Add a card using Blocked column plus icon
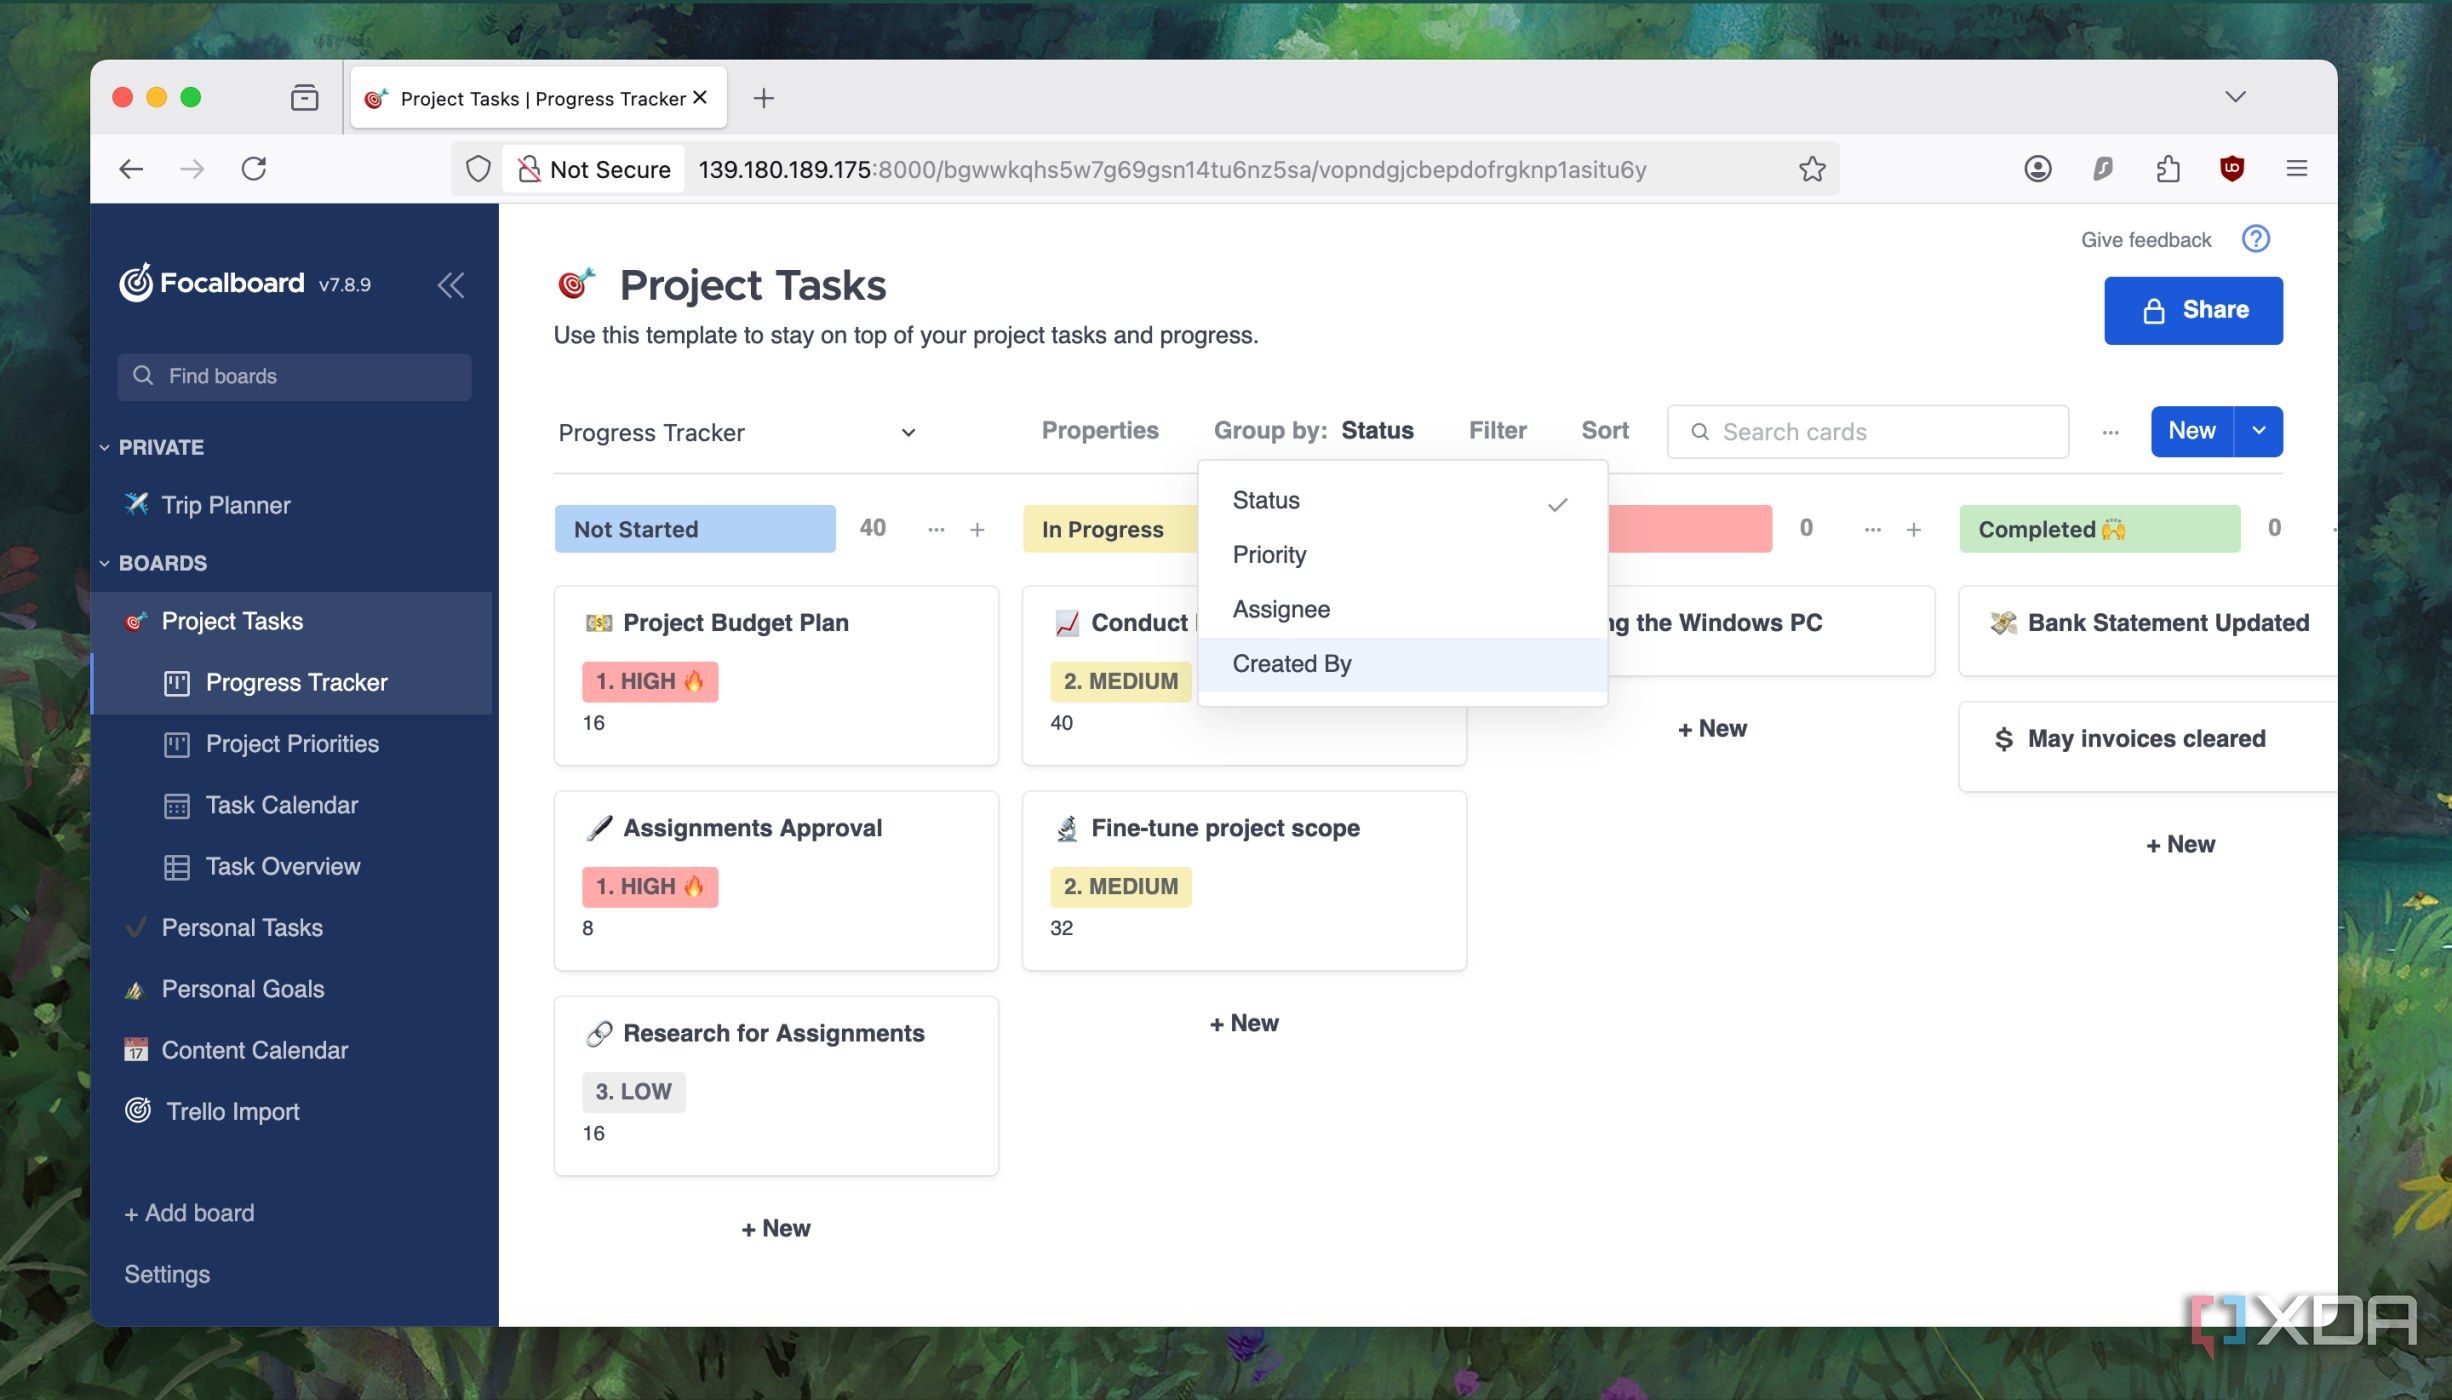Screen dimensions: 2452x1400 coord(1913,529)
